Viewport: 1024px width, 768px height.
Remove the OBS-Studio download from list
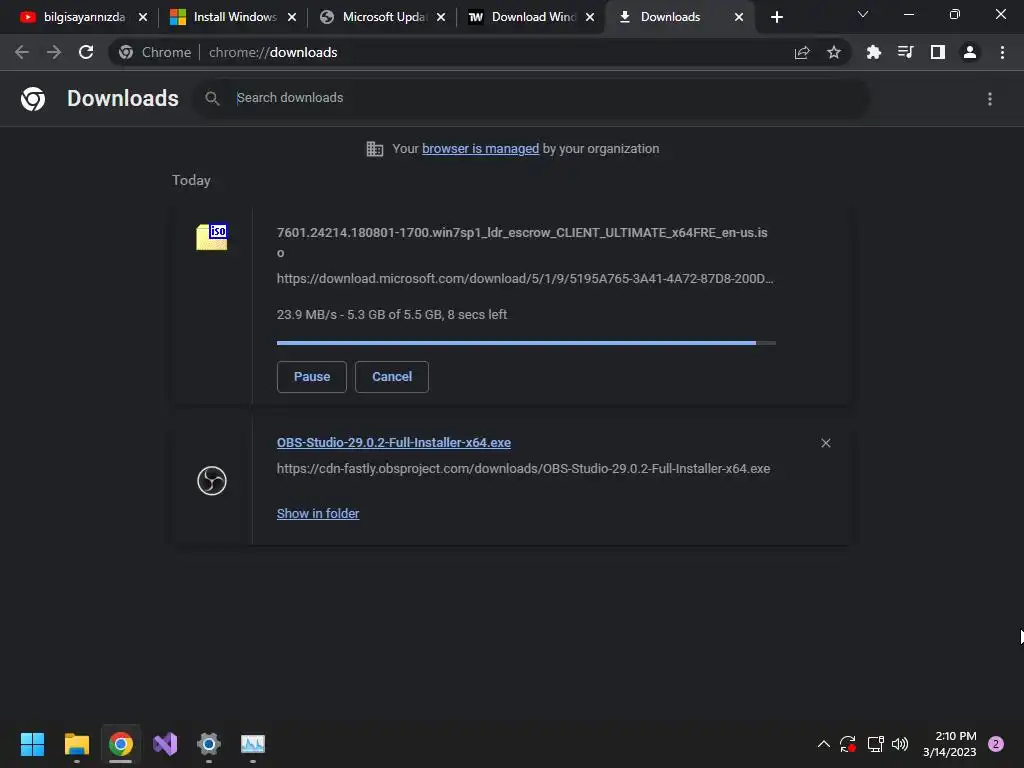click(x=826, y=443)
